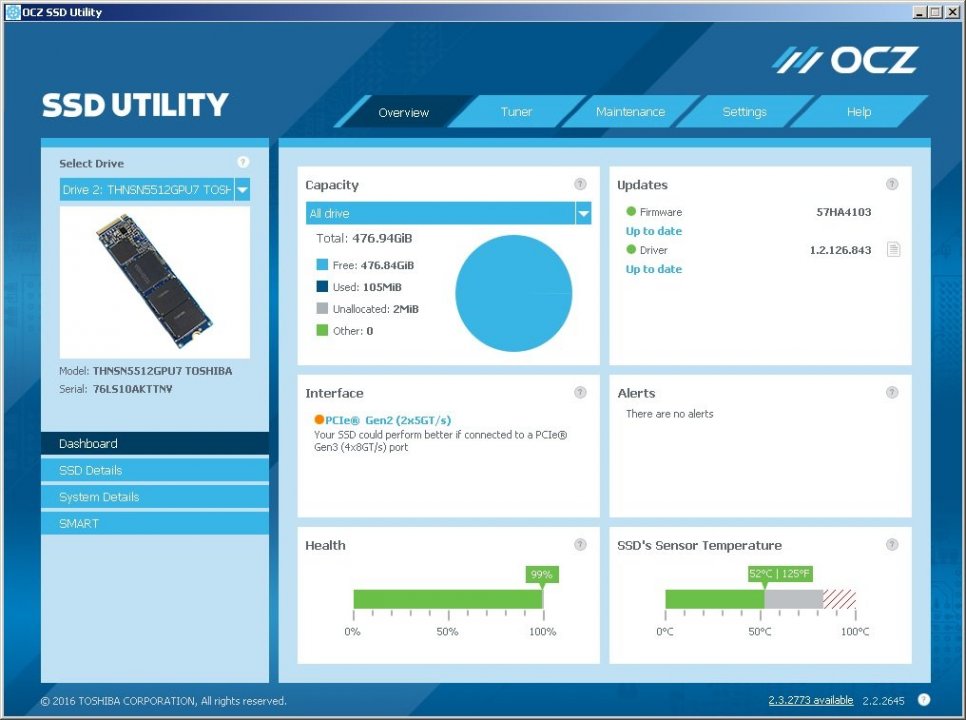Click Firmware Up to date link
This screenshot has height=720, width=966.
click(x=654, y=231)
